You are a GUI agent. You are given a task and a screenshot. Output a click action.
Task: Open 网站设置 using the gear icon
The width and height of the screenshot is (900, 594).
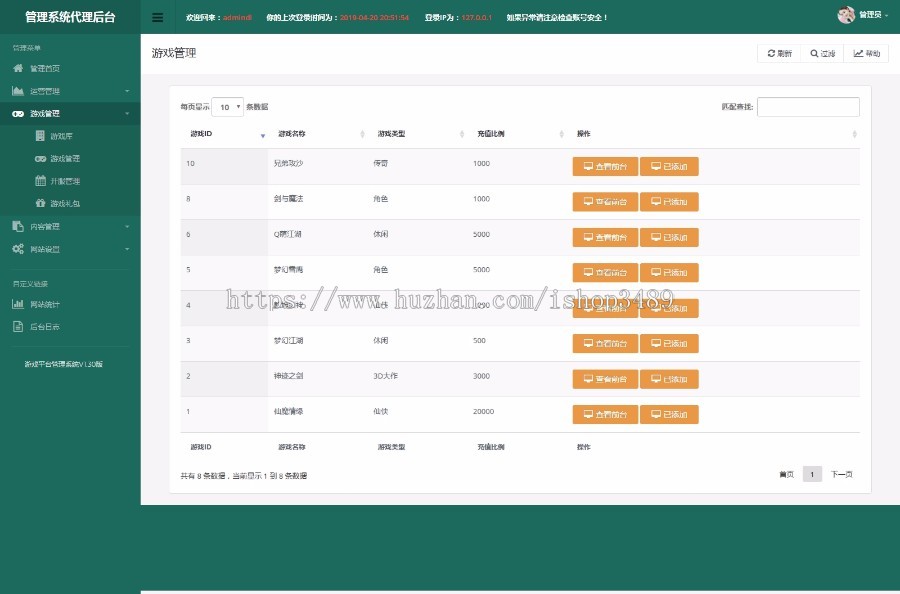tap(18, 247)
